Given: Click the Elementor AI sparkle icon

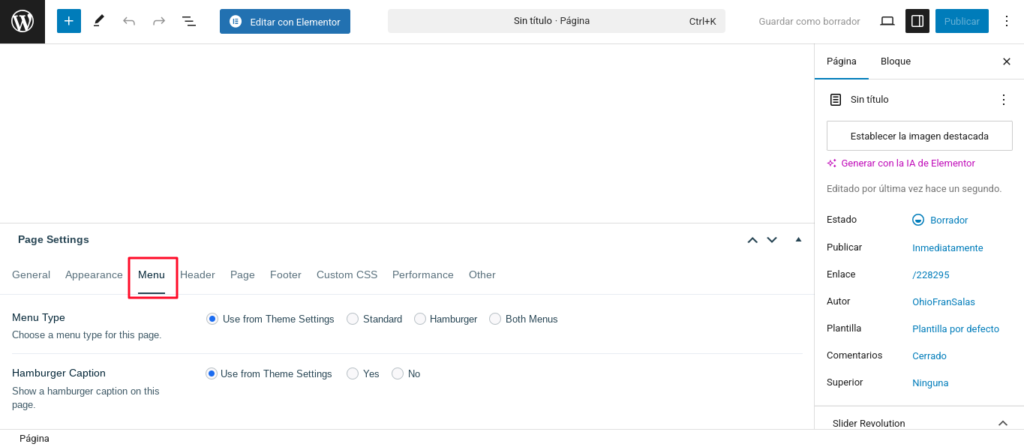Looking at the screenshot, I should click(x=831, y=163).
